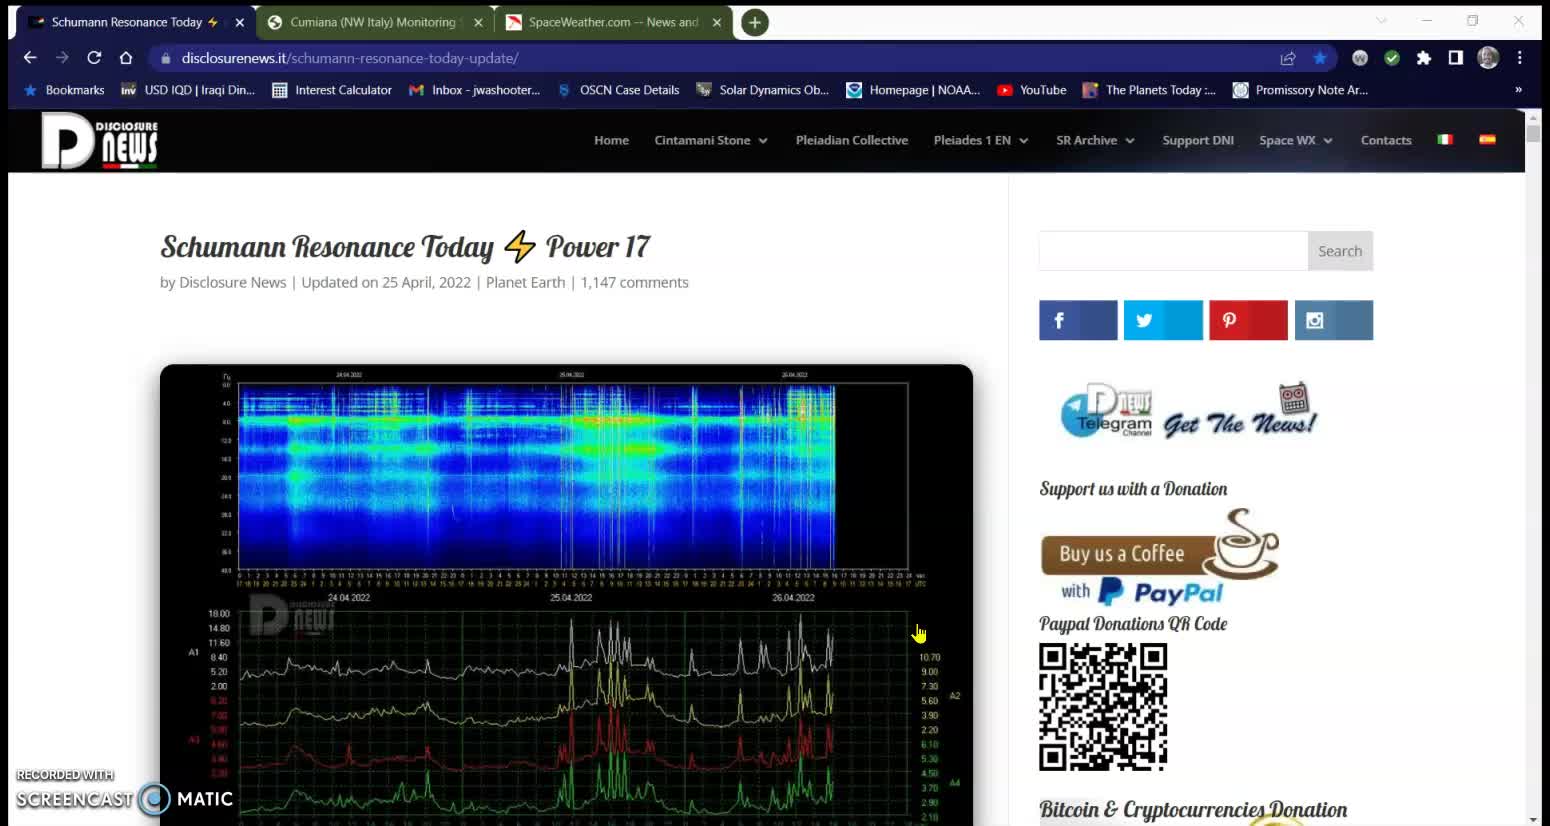Image resolution: width=1550 pixels, height=826 pixels.
Task: Open the Promissory Note bookmark
Action: pyautogui.click(x=1300, y=90)
